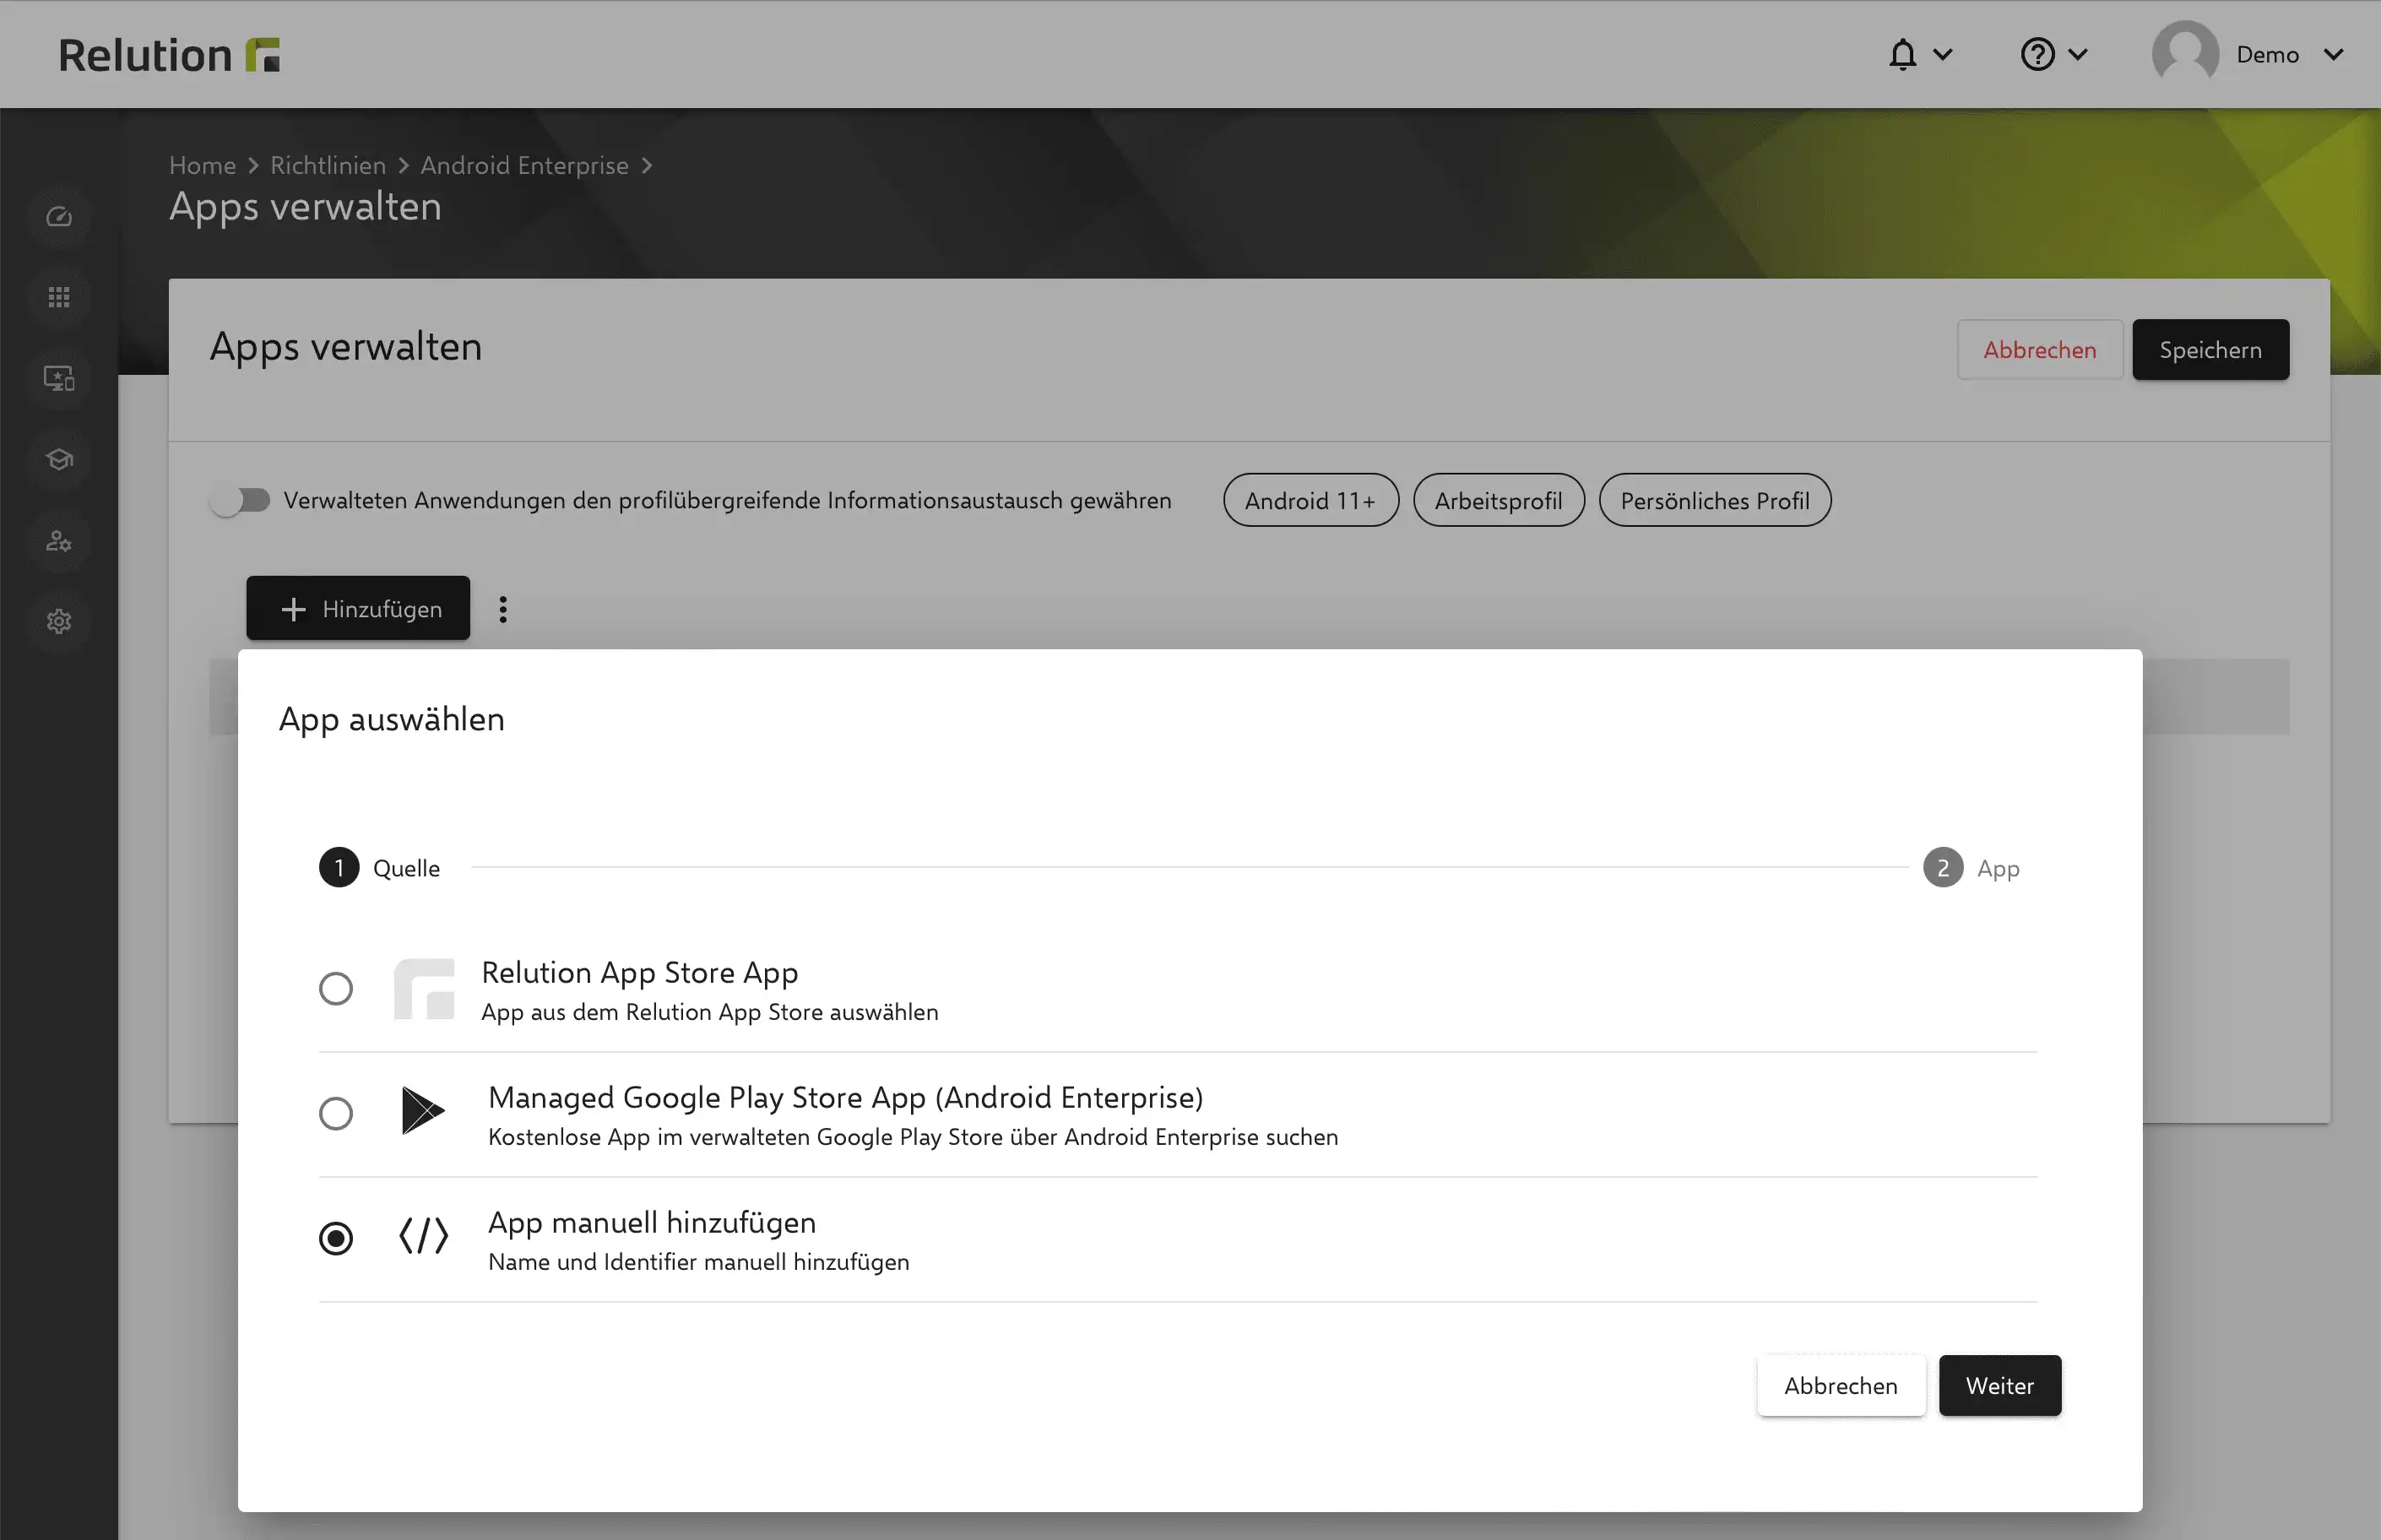Go to Home breadcrumb
This screenshot has width=2381, height=1540.
pyautogui.click(x=203, y=165)
